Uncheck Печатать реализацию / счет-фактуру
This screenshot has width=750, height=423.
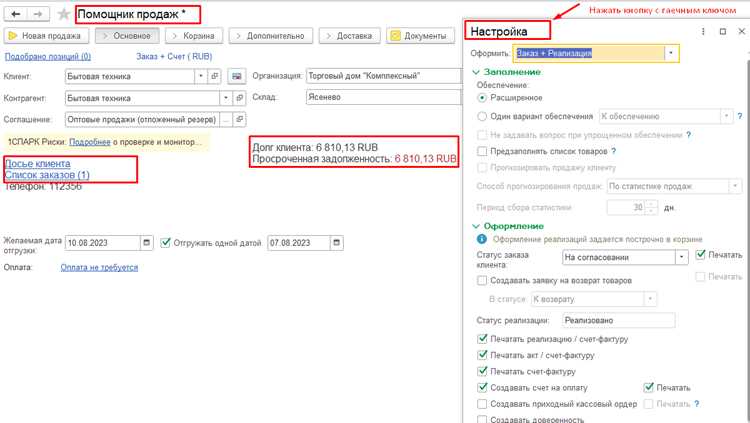(482, 339)
